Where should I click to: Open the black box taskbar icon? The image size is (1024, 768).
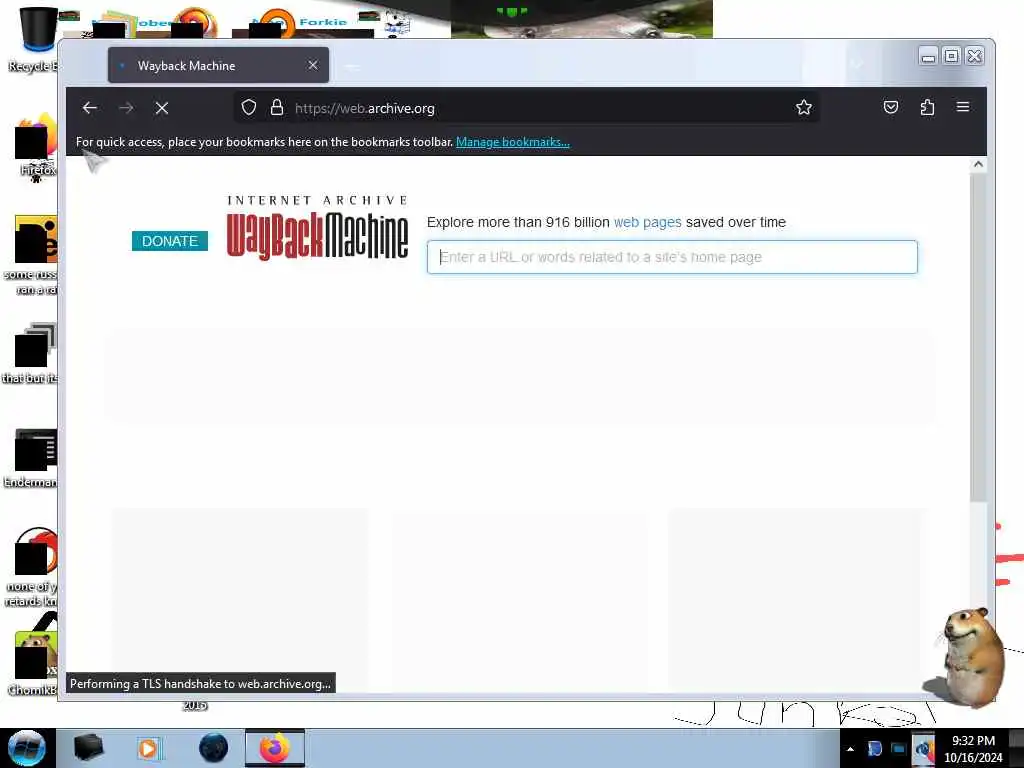coord(88,748)
